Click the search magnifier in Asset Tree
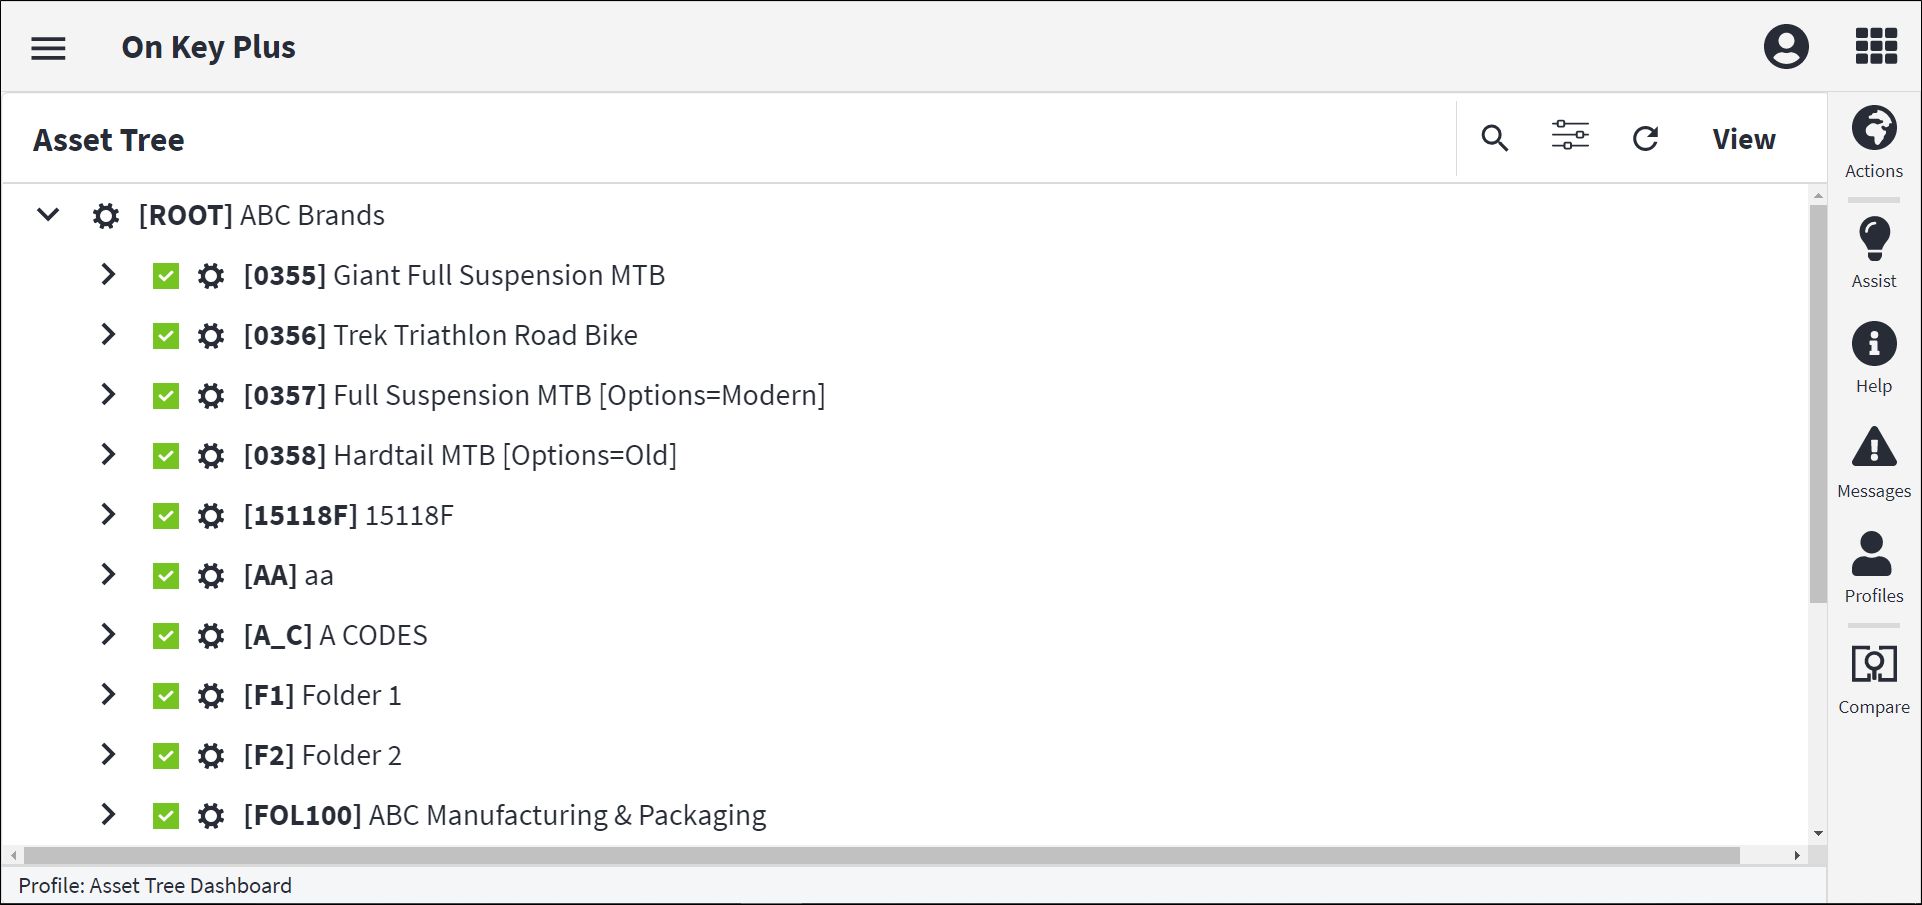 click(1495, 138)
